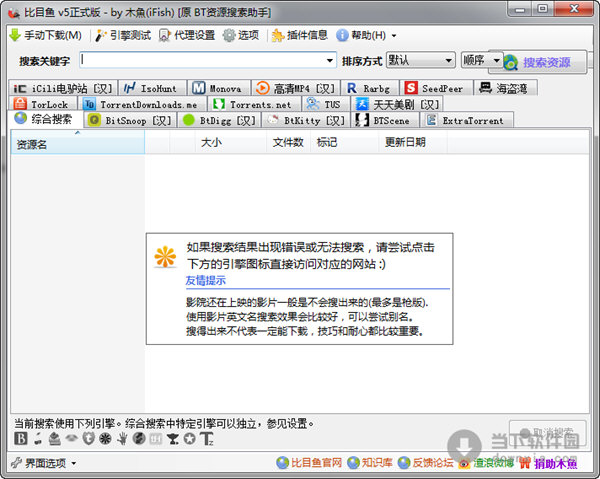Expand the search keyword history dropdown
The width and height of the screenshot is (600, 479).
(329, 60)
